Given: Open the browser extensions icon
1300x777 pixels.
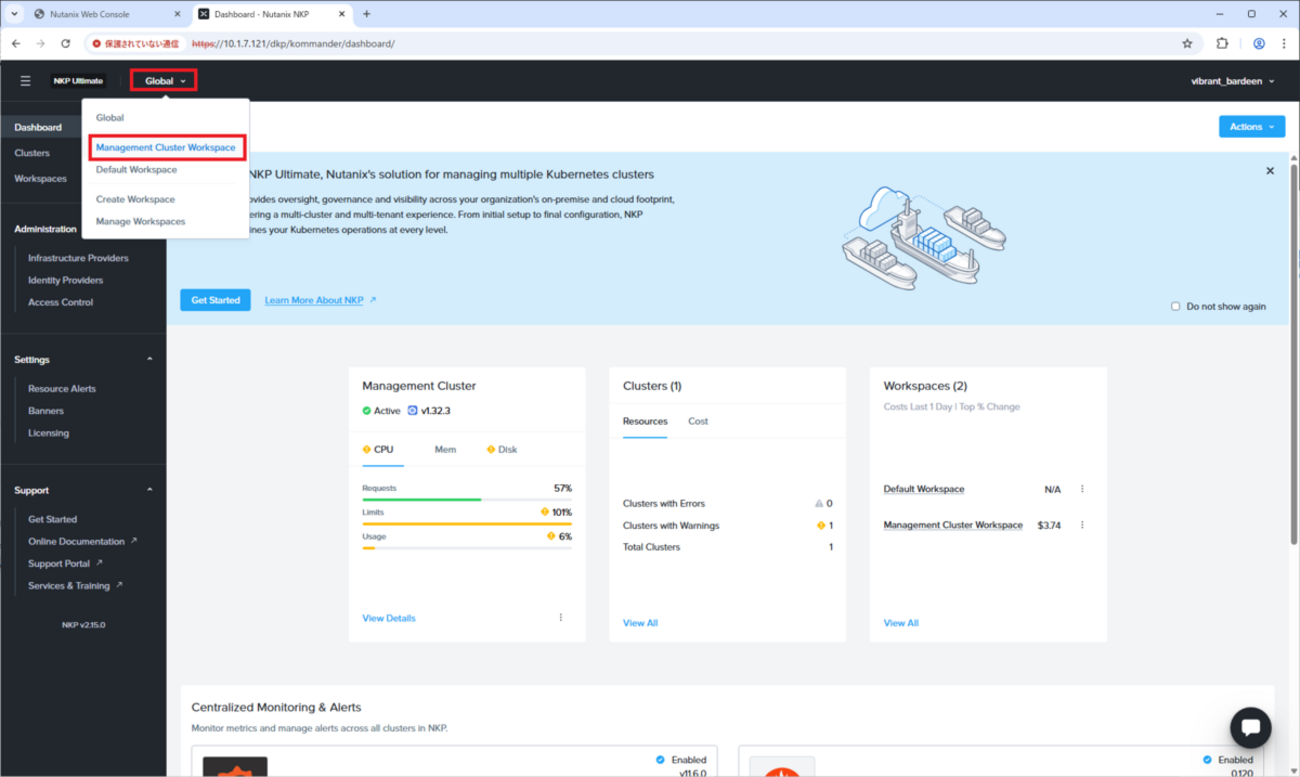Looking at the screenshot, I should [1222, 44].
